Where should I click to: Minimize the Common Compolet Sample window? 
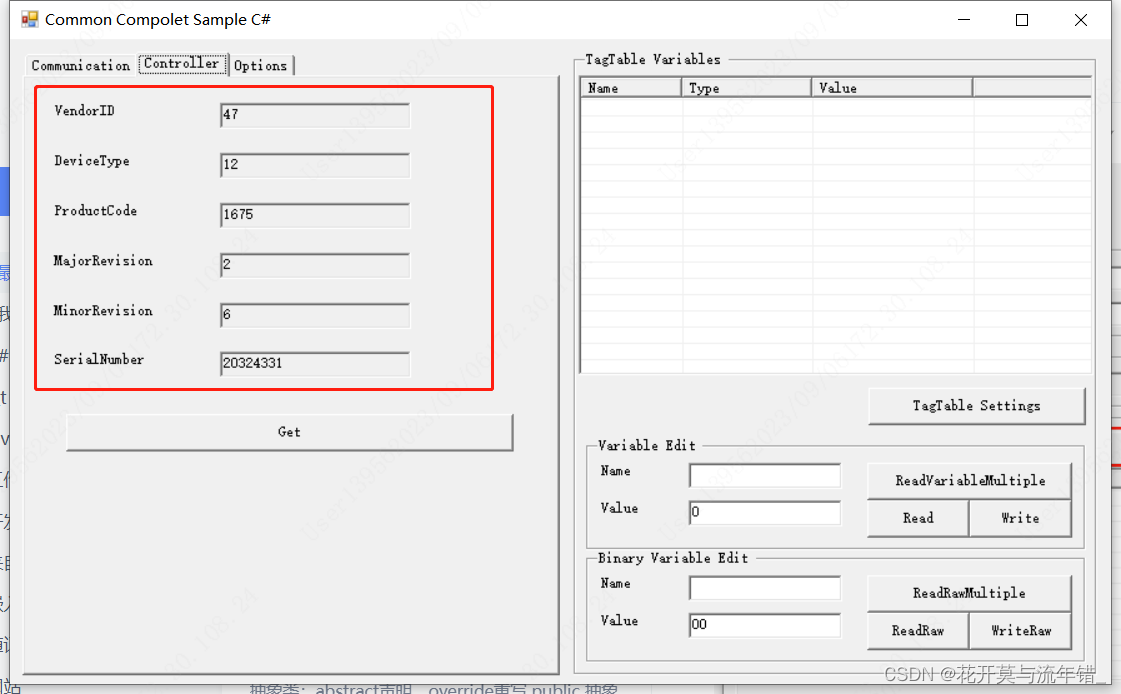point(964,20)
